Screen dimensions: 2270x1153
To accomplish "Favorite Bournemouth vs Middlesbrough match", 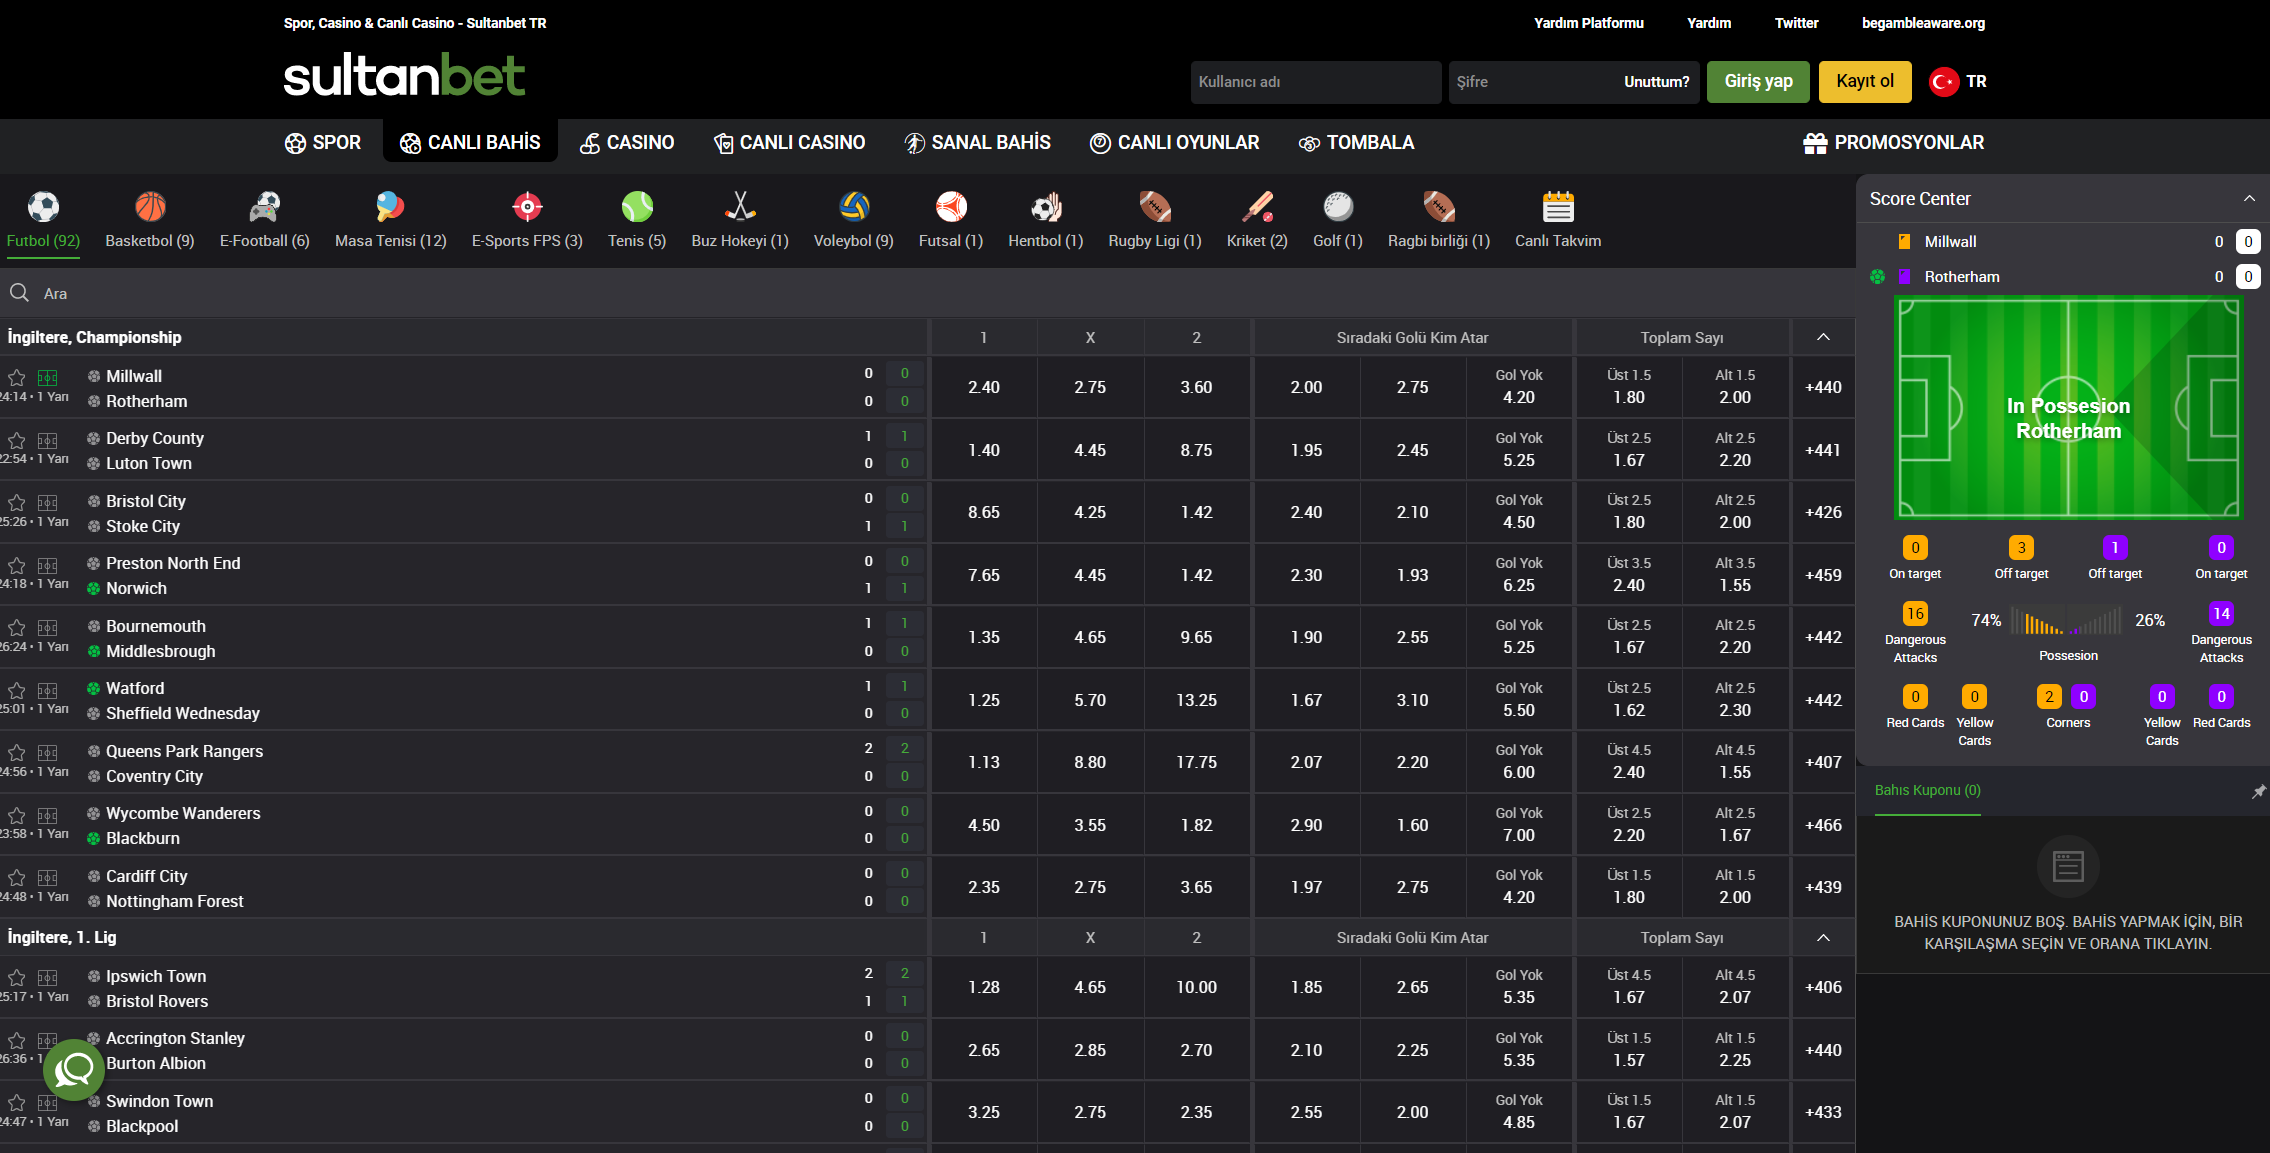I will (x=17, y=627).
